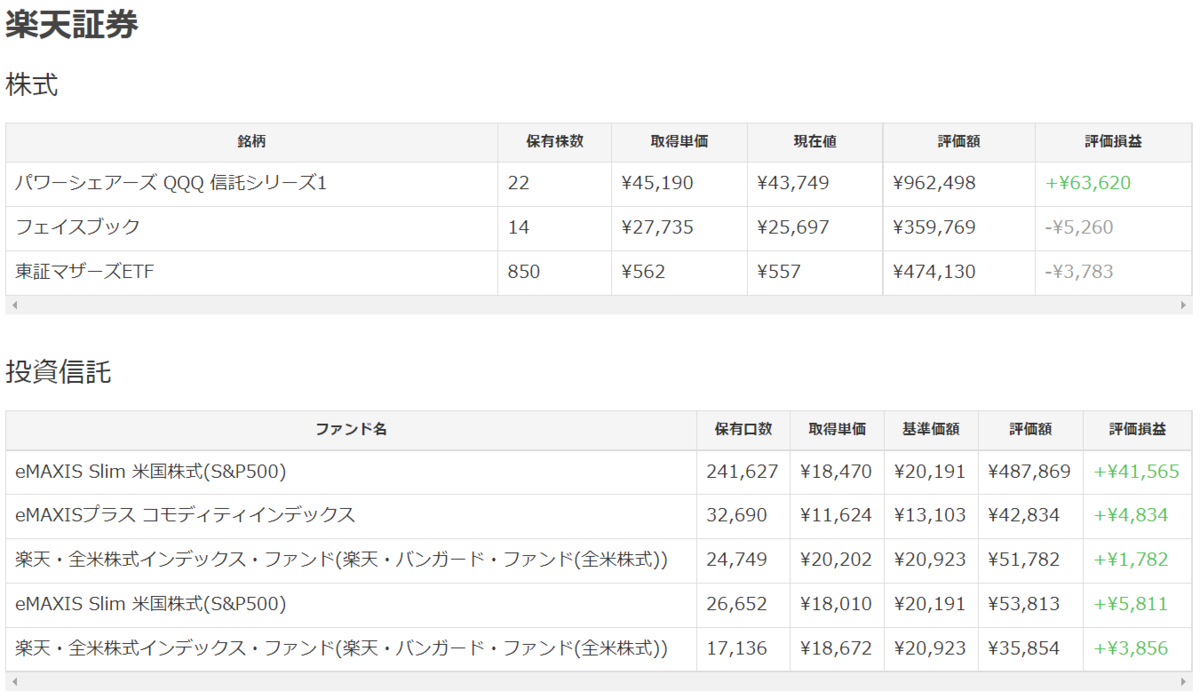Click the +¥63,620 gain value
1200x699 pixels.
click(1088, 184)
